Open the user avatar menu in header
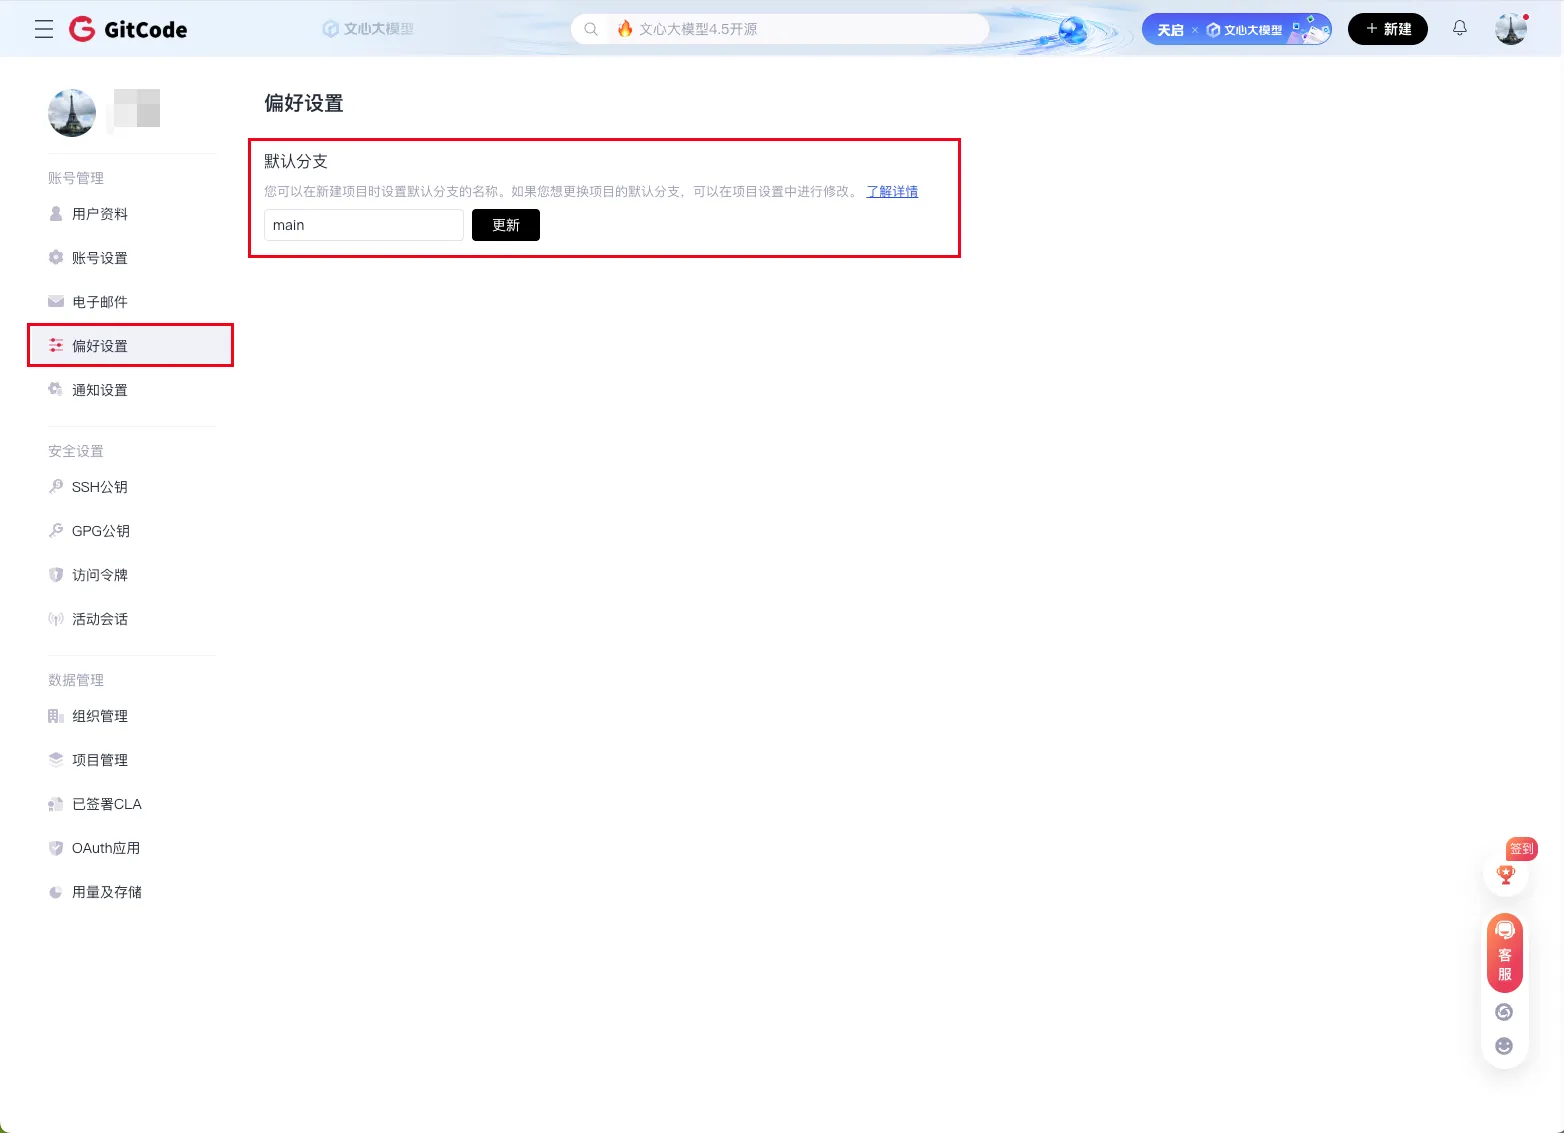Image resolution: width=1564 pixels, height=1133 pixels. (1511, 29)
